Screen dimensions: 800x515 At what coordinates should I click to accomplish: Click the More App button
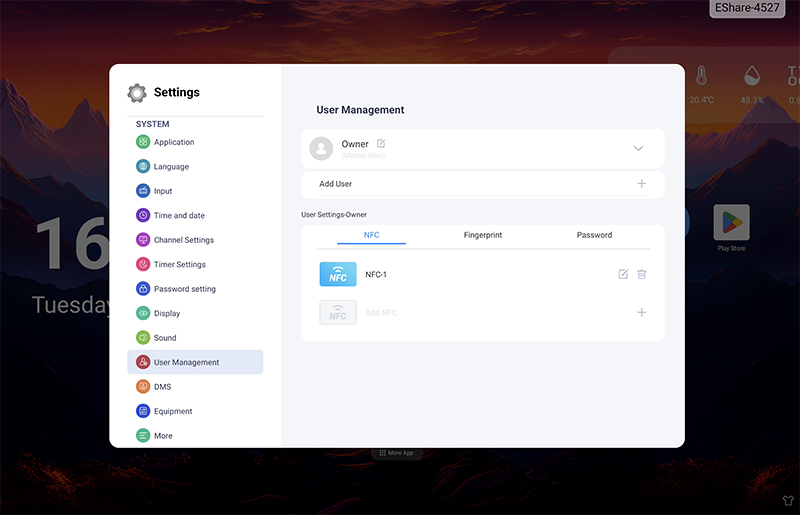396,453
